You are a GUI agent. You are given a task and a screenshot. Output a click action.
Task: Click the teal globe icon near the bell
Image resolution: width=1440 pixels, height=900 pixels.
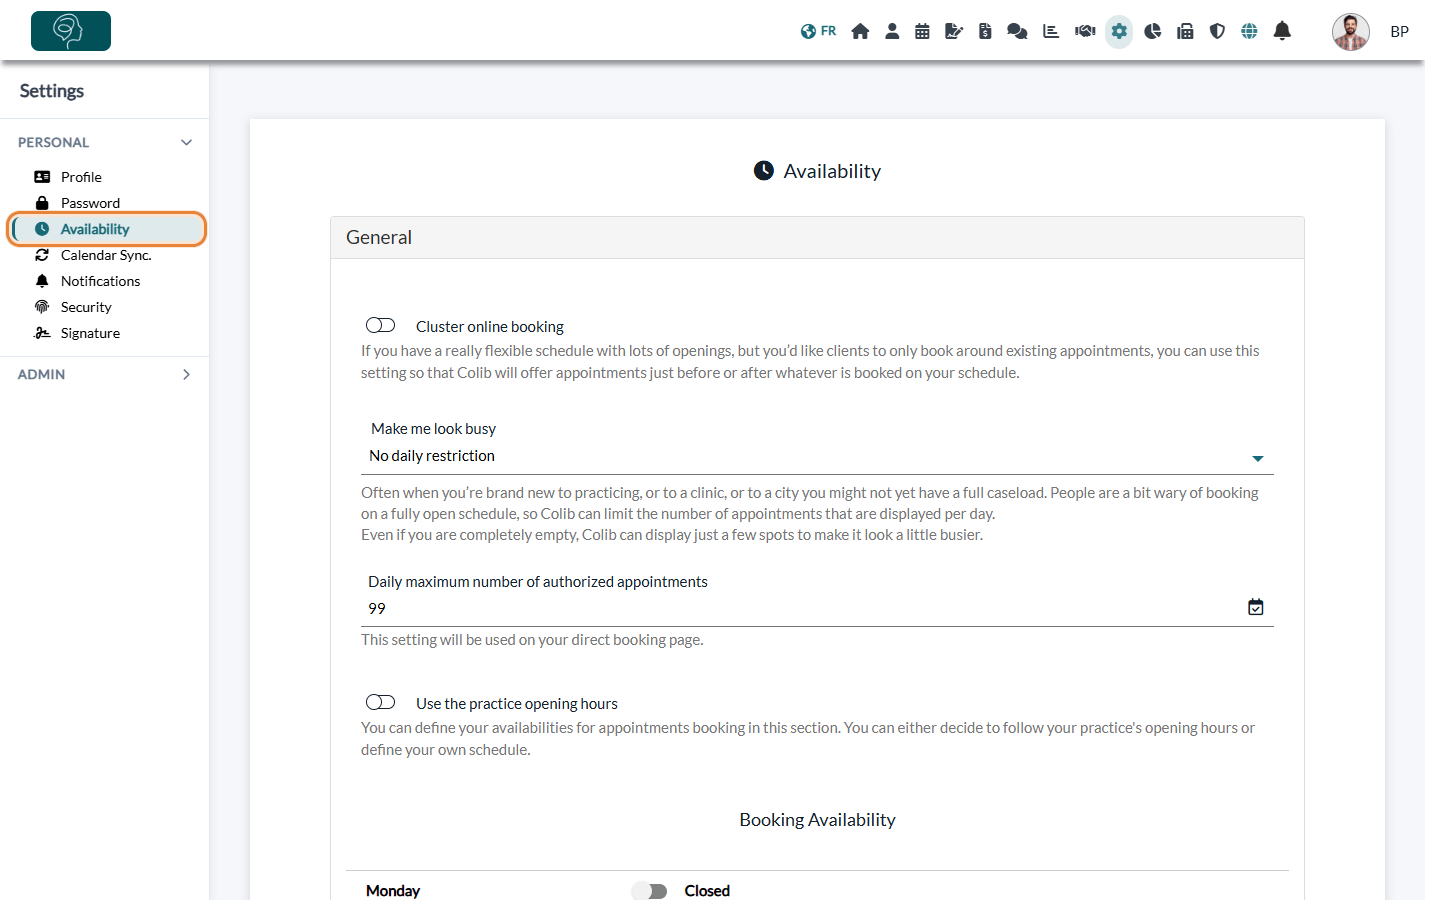point(1249,31)
